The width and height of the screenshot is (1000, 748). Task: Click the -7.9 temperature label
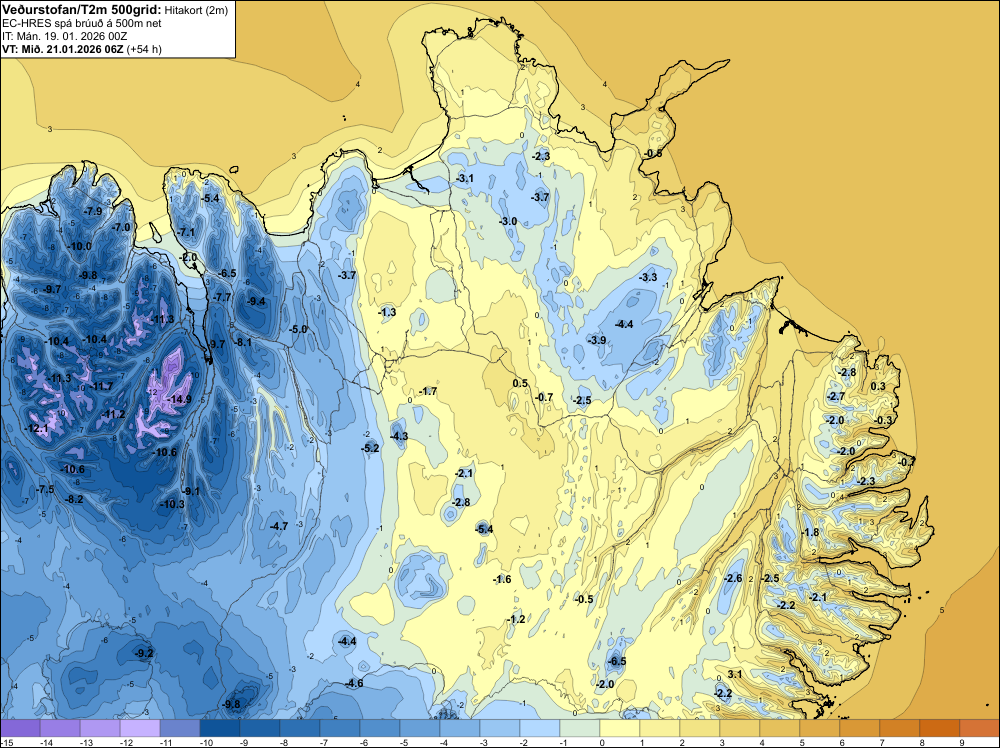point(92,211)
